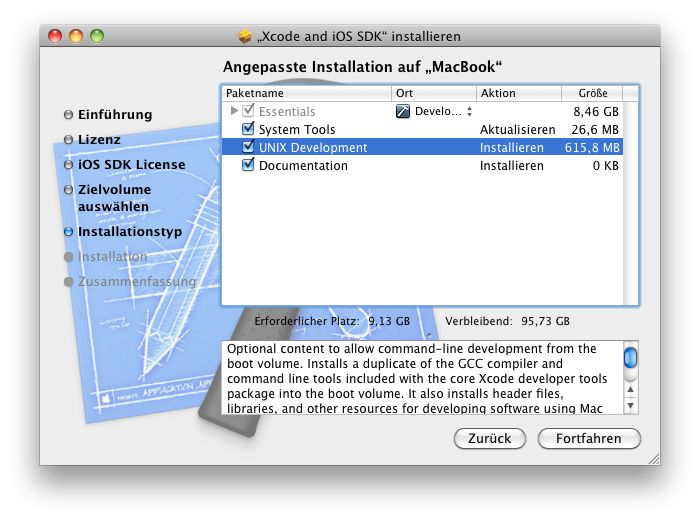Image resolution: width=700 pixels, height=520 pixels.
Task: Click the yellow minimize window button
Action: pyautogui.click(x=76, y=36)
